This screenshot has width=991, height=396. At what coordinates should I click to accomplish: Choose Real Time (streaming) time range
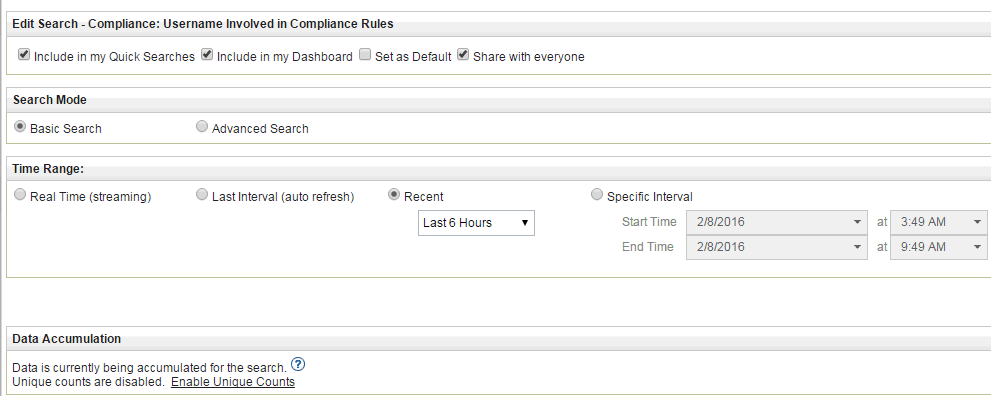[x=20, y=195]
